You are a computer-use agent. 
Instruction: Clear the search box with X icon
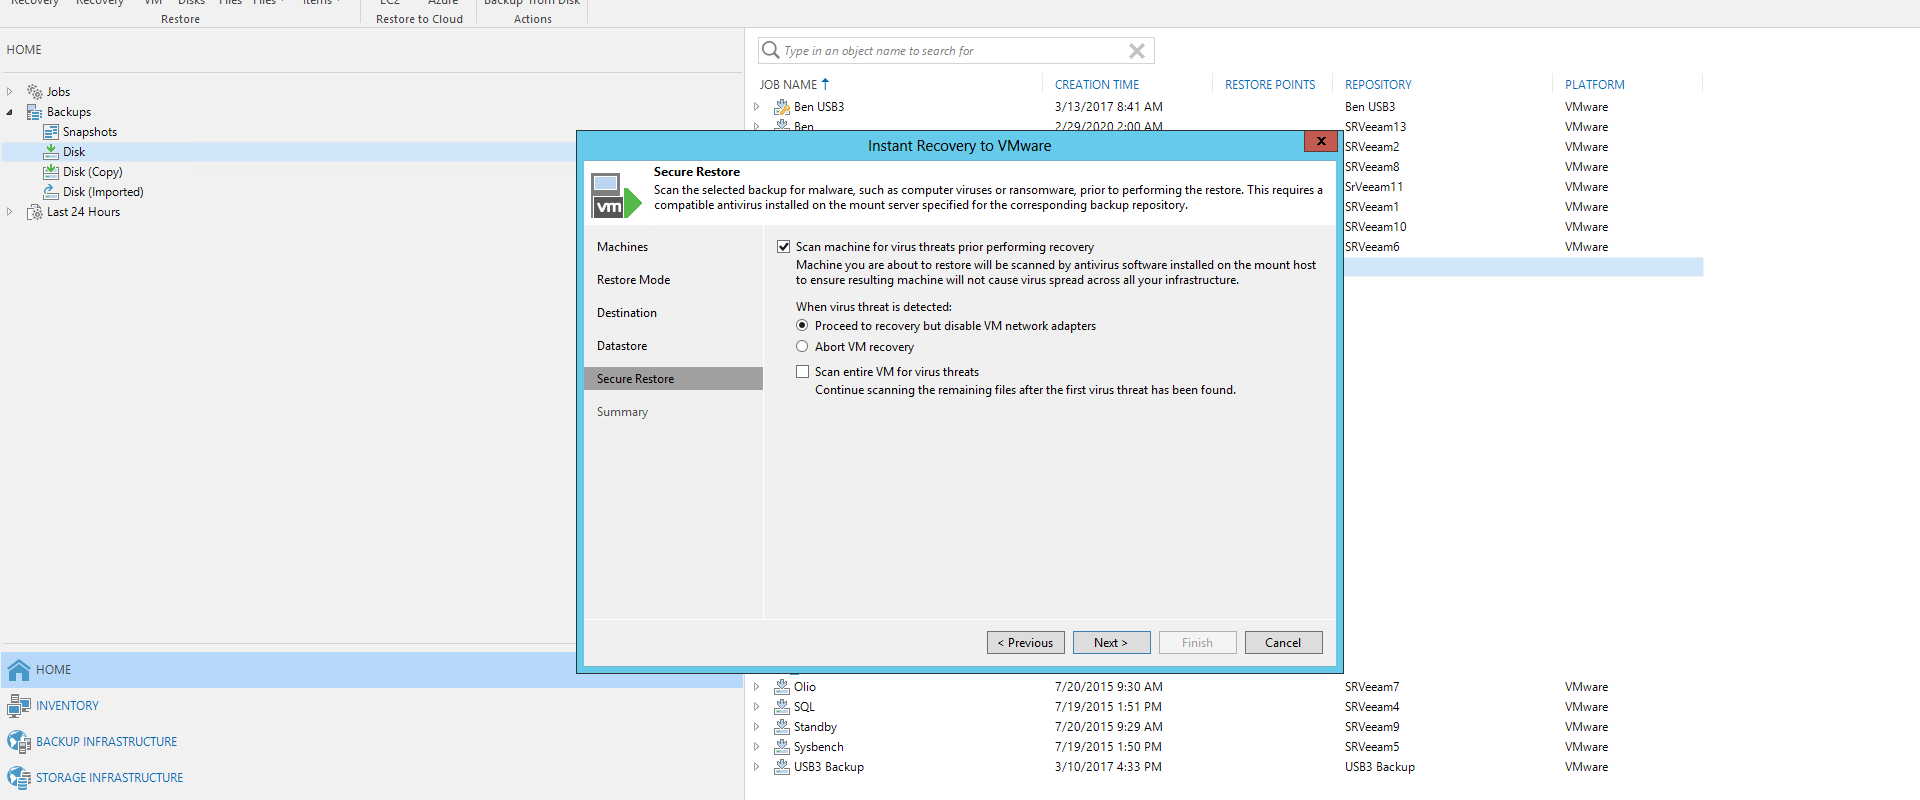[x=1137, y=51]
